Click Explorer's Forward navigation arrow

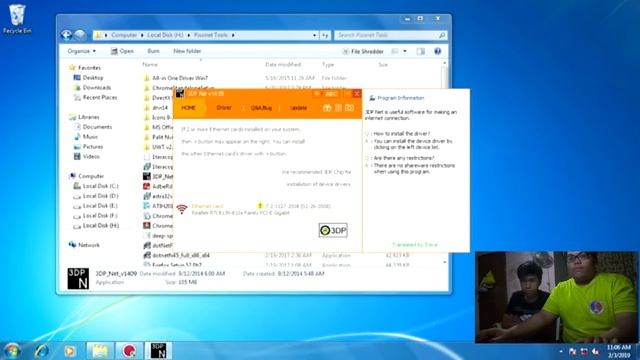(x=80, y=36)
